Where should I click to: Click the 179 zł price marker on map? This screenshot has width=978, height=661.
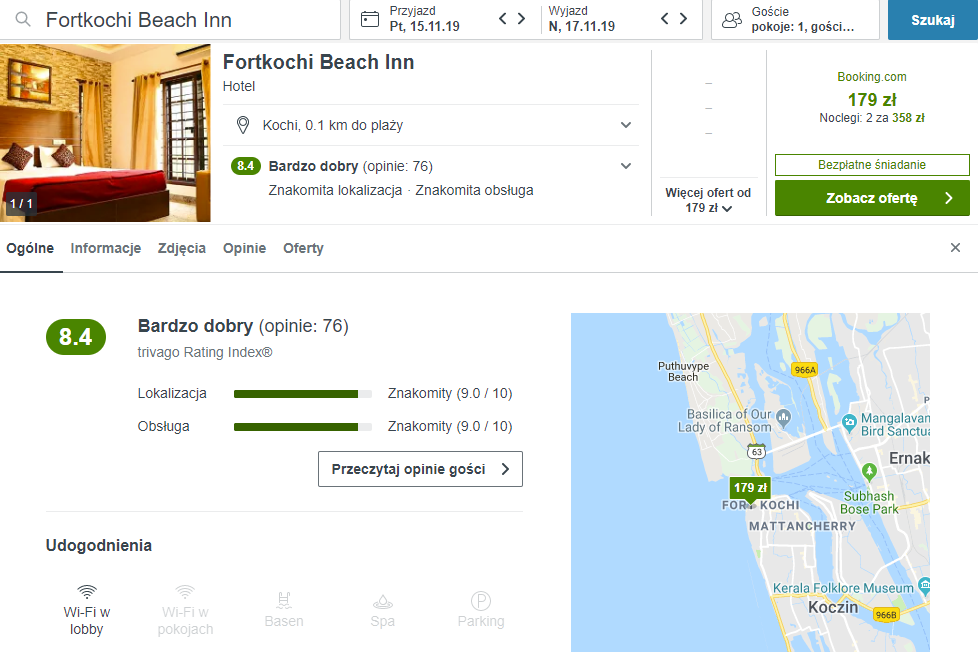(x=750, y=488)
